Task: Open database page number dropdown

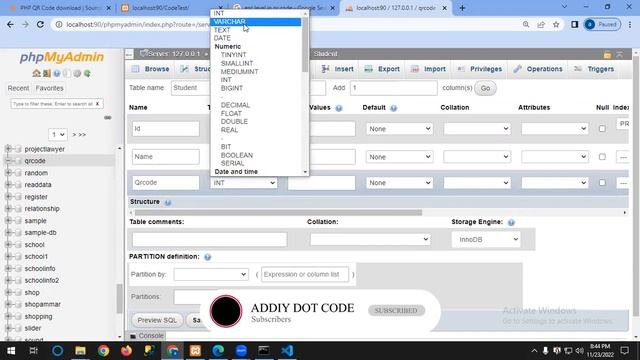Action: [58, 134]
